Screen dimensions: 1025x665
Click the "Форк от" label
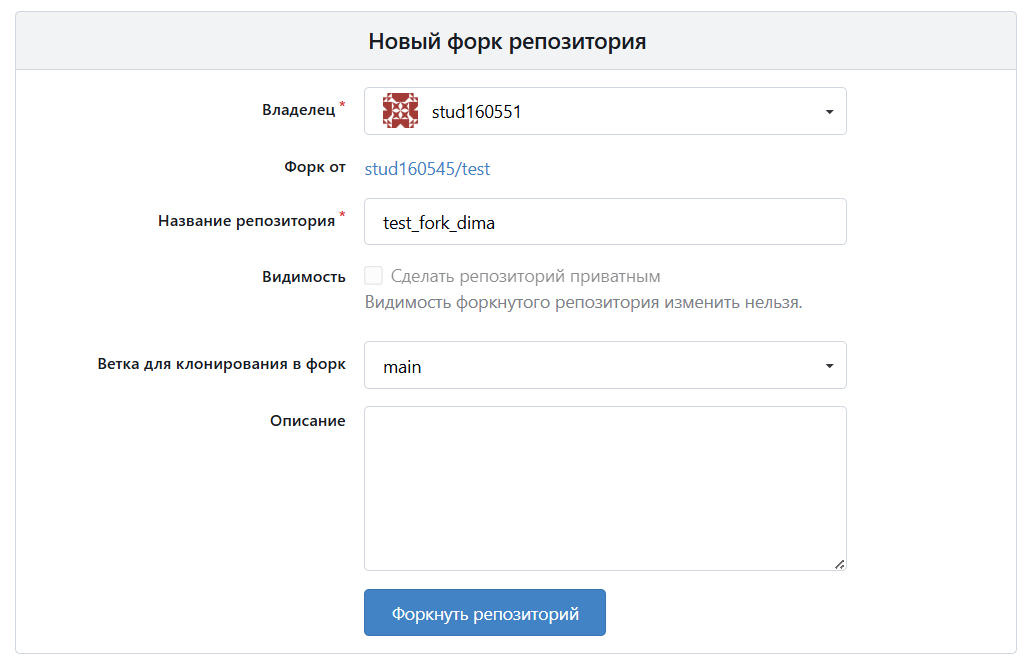pyautogui.click(x=314, y=168)
